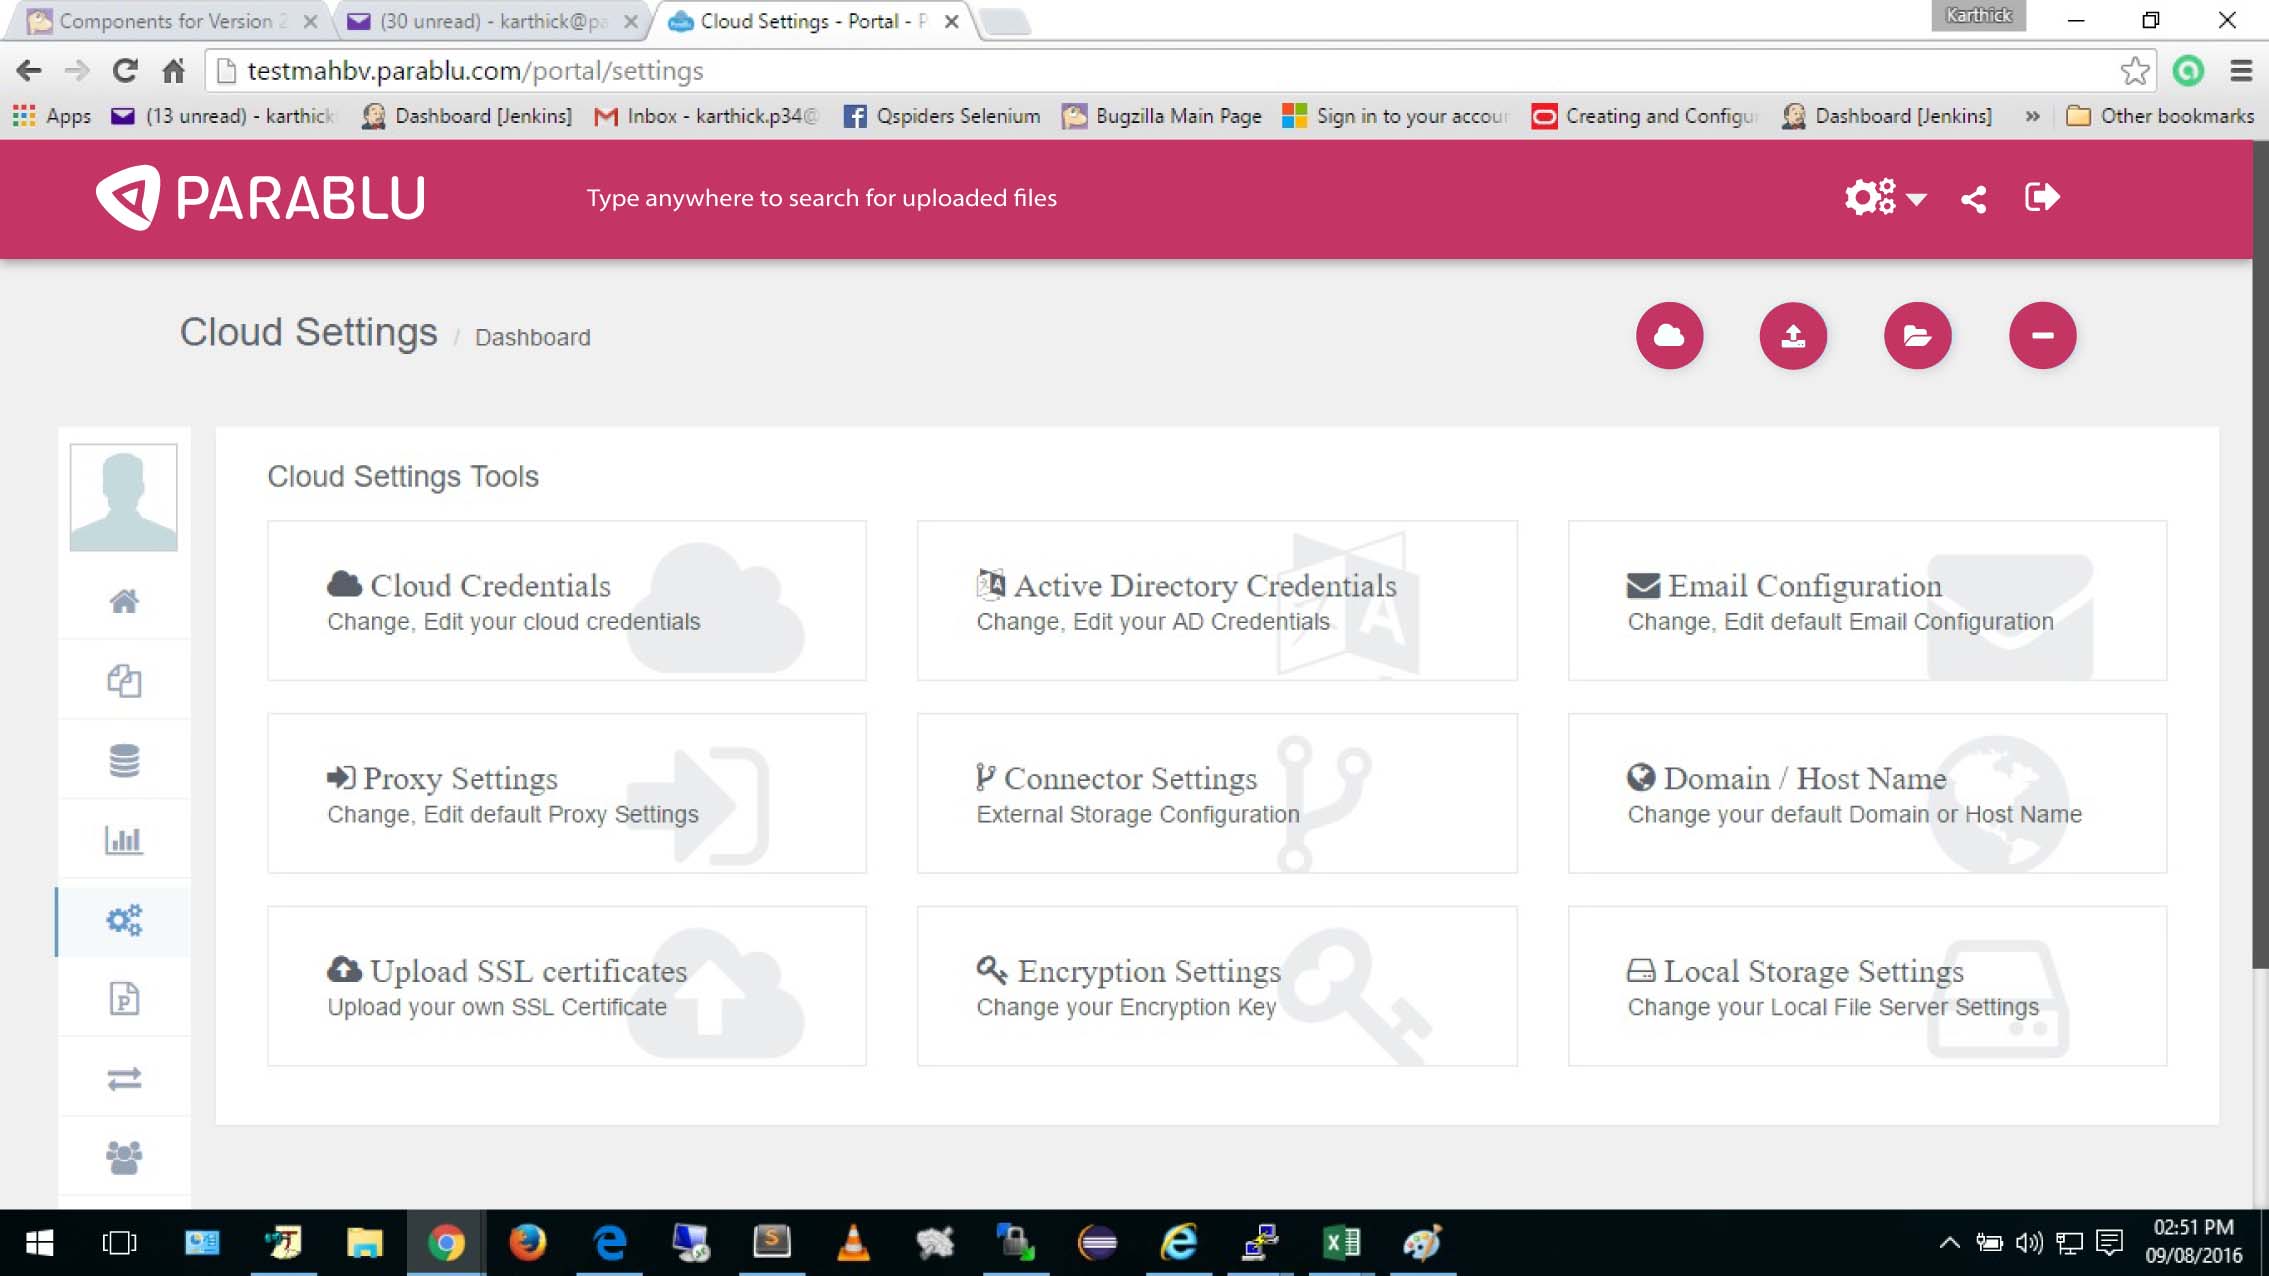The image size is (2269, 1276).
Task: Click the share icon in header
Action: coord(1973,199)
